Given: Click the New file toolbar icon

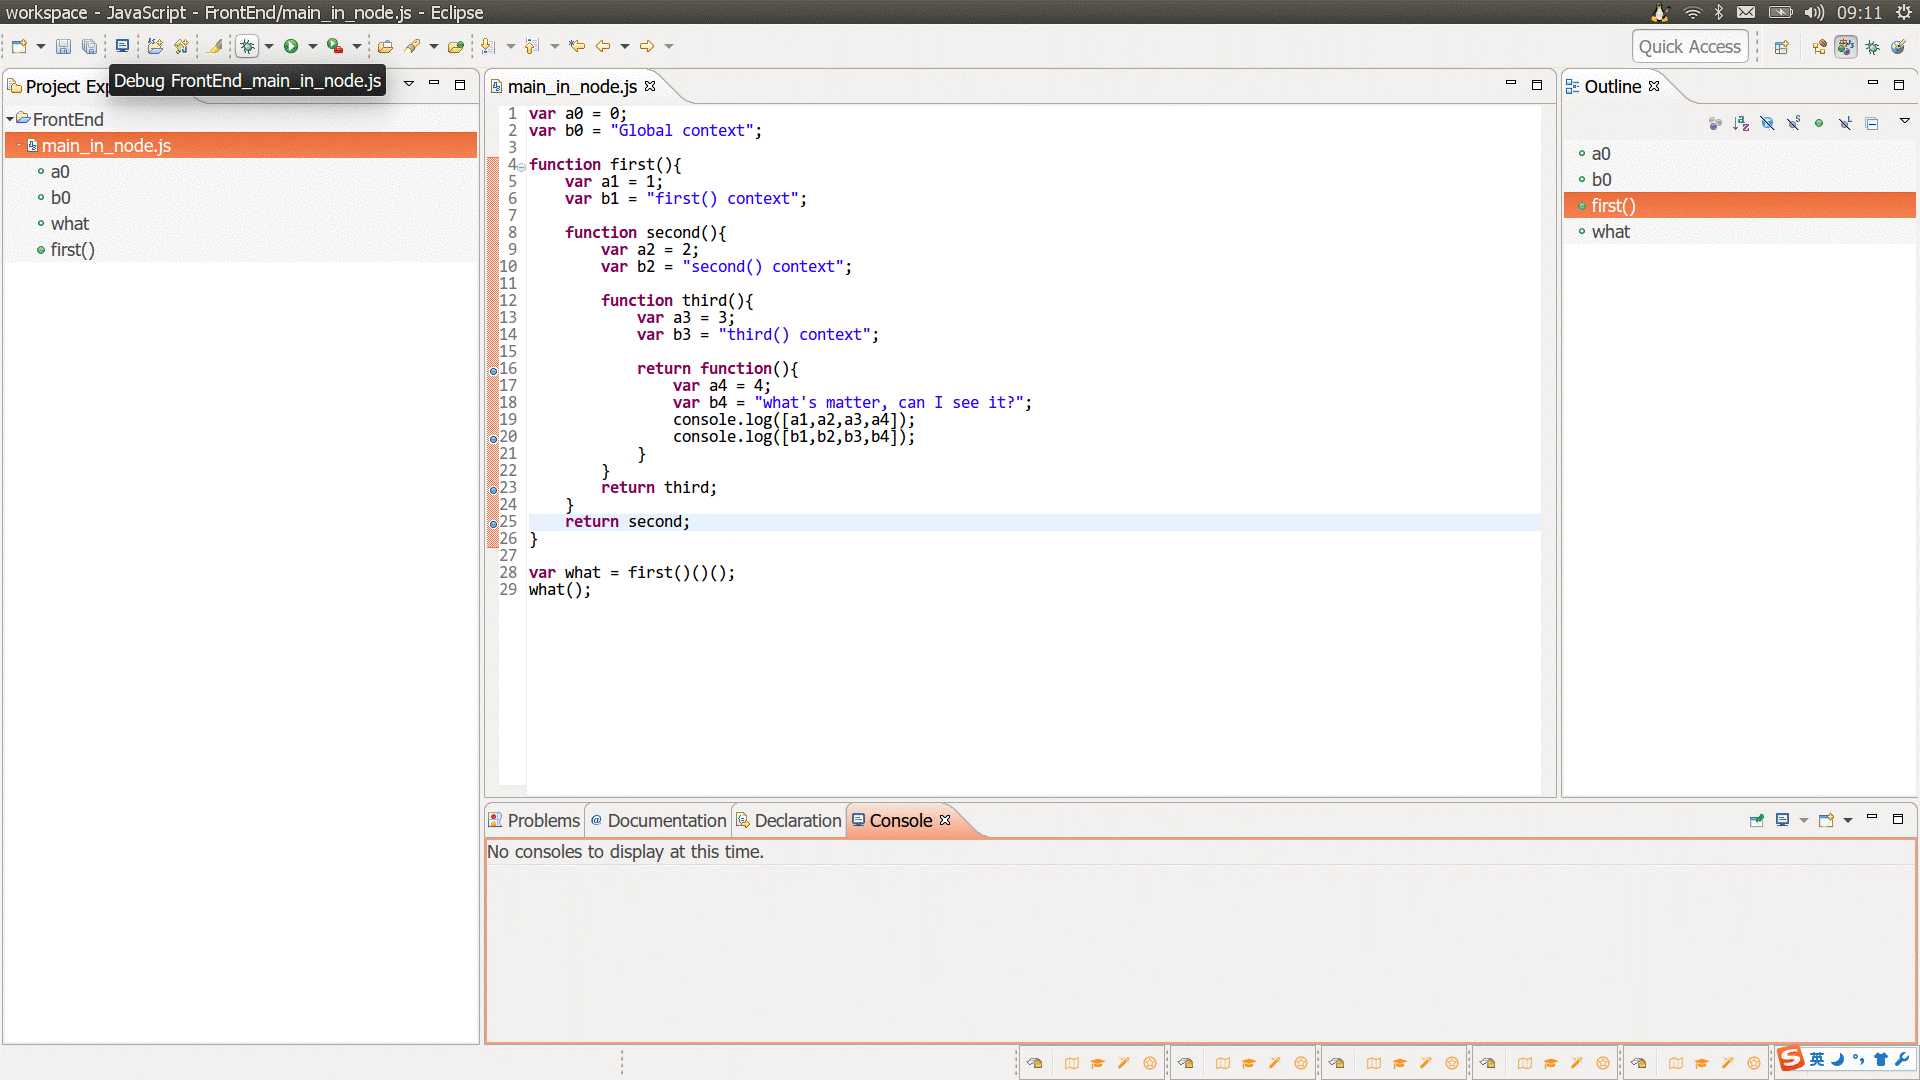Looking at the screenshot, I should tap(19, 46).
